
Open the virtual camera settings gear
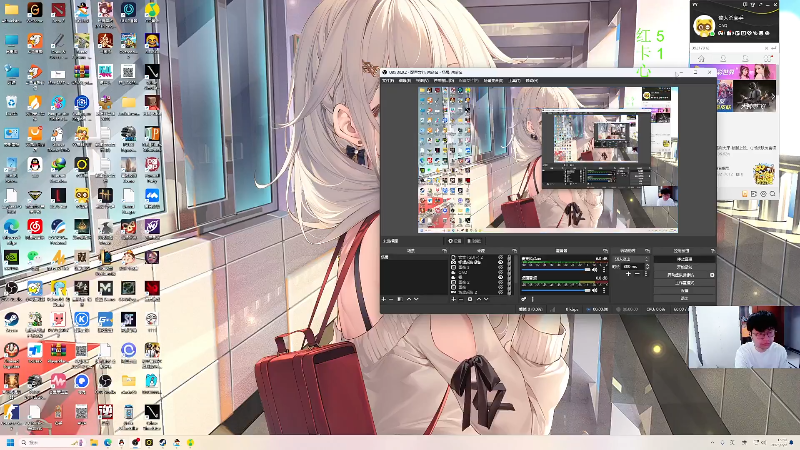point(712,275)
